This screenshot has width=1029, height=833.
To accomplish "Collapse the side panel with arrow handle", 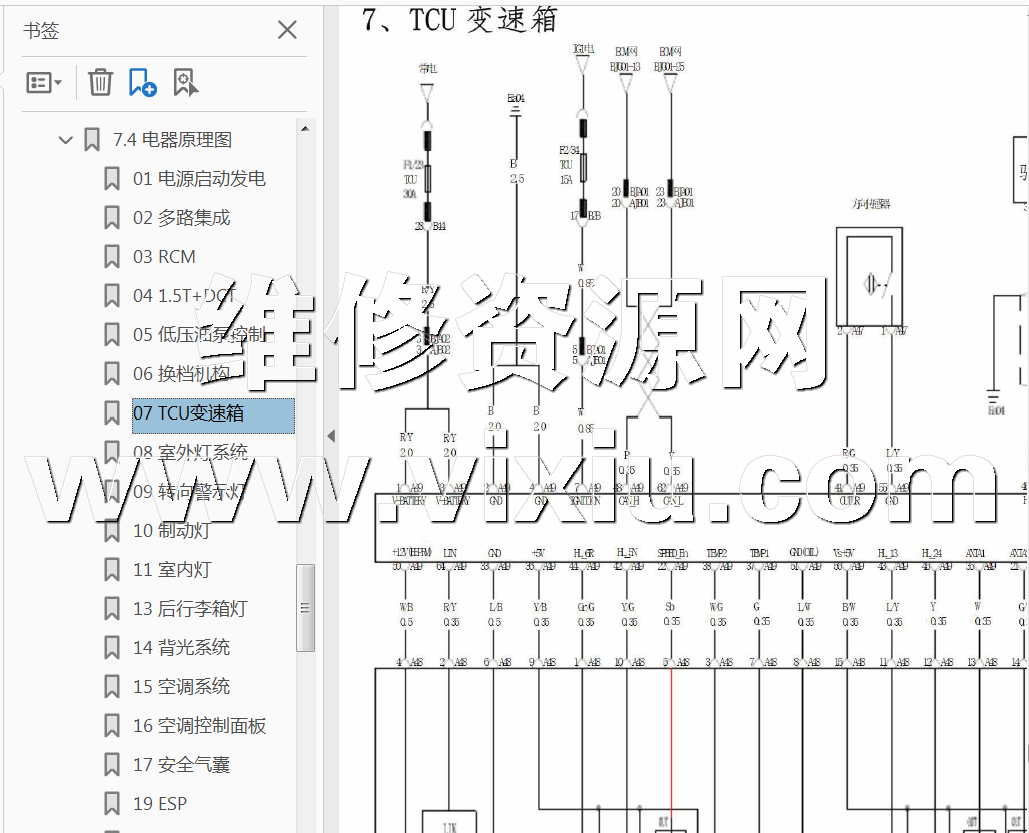I will point(330,436).
